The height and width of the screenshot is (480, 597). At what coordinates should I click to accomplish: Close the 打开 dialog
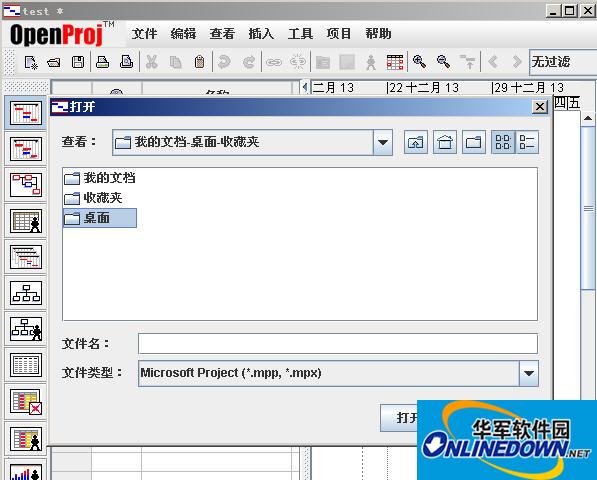click(540, 107)
